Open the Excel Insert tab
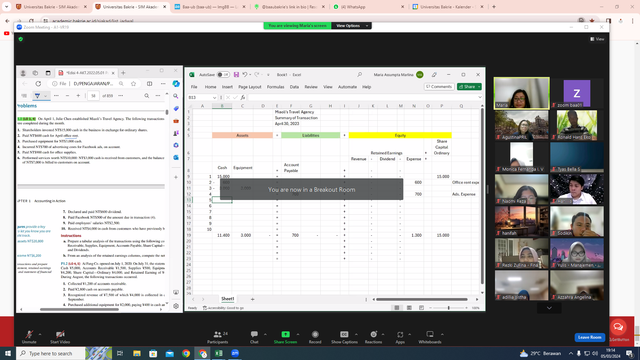The height and width of the screenshot is (360, 640). click(227, 87)
